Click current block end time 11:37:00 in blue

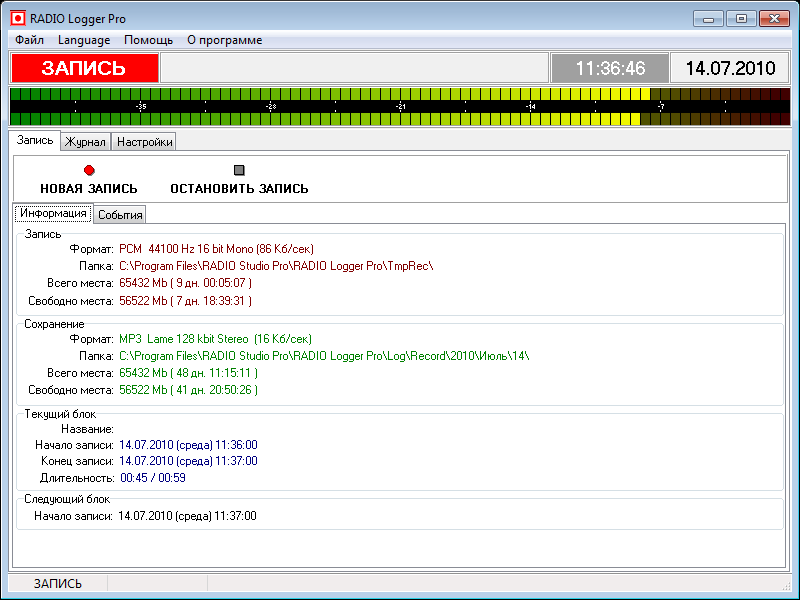click(188, 461)
